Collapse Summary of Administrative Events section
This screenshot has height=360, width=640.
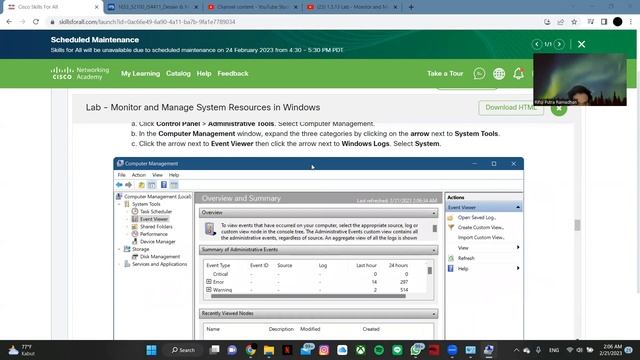pos(434,250)
